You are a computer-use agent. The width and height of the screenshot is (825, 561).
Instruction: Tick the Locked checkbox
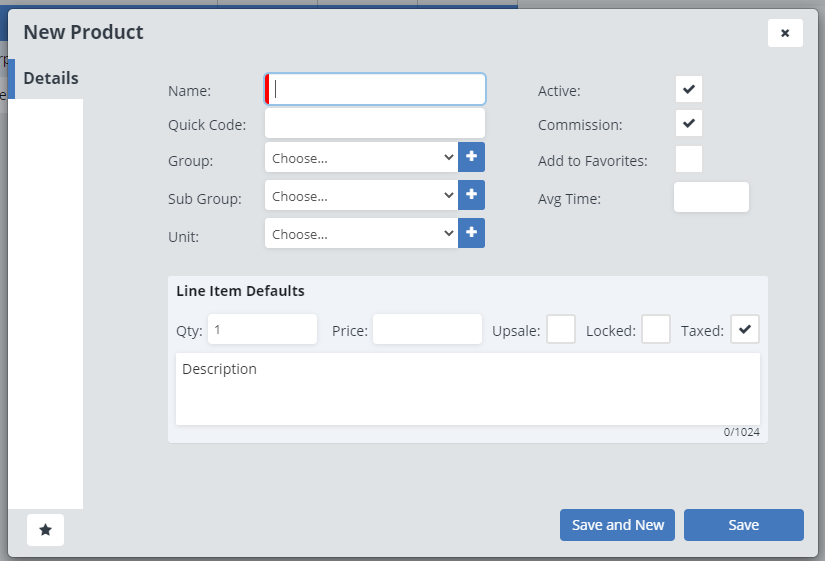pos(655,329)
